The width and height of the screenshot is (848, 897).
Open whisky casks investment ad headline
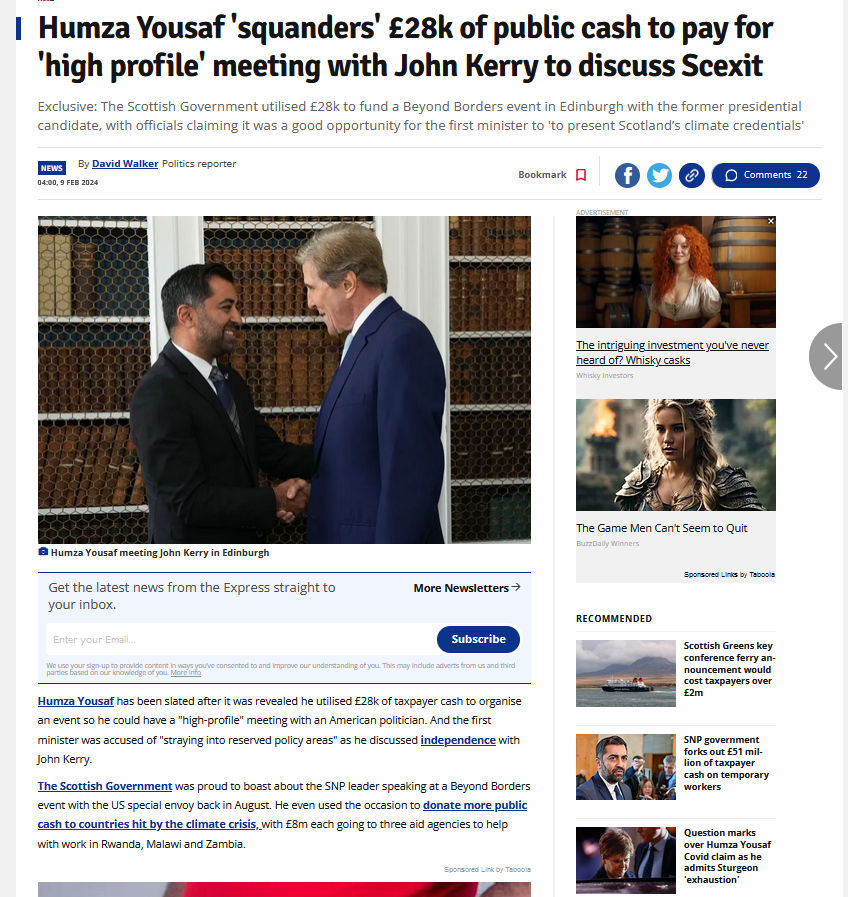tap(672, 353)
